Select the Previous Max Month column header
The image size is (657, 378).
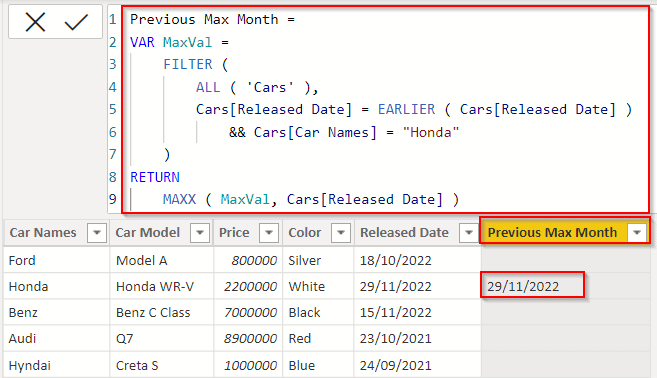565,233
